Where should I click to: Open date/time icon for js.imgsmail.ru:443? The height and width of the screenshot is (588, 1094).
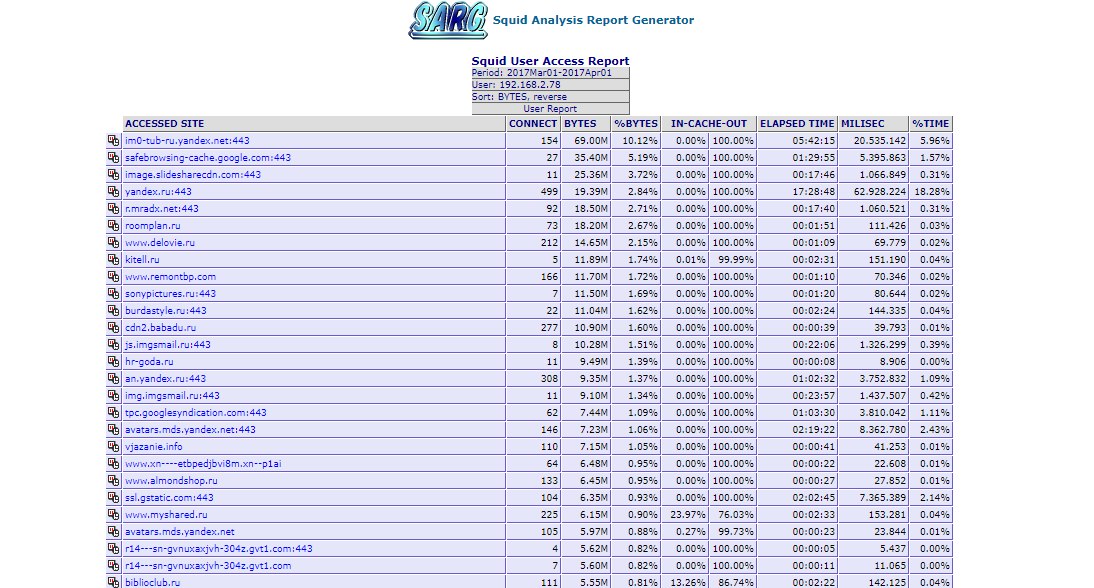click(x=113, y=344)
